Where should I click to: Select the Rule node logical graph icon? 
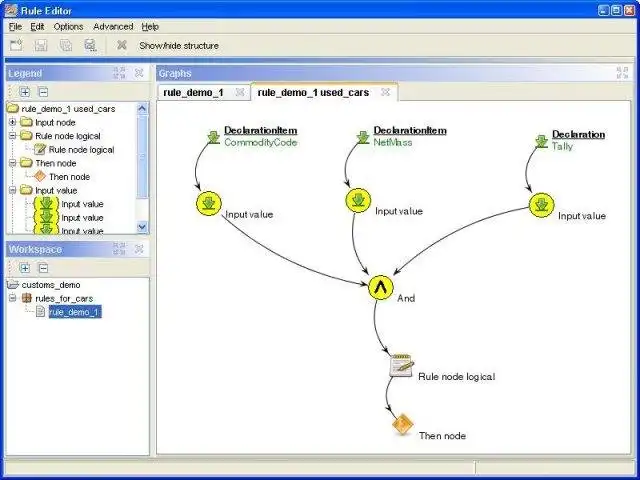pos(401,365)
